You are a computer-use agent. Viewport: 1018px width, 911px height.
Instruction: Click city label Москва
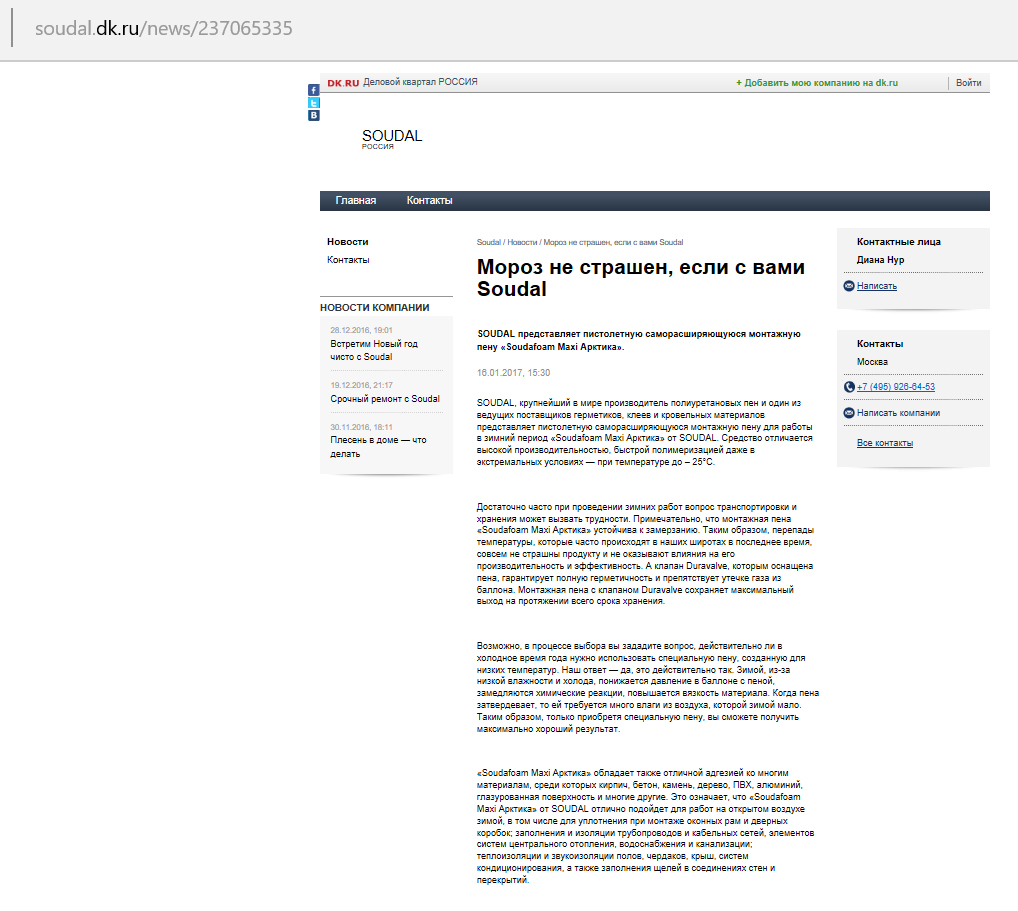(x=872, y=362)
